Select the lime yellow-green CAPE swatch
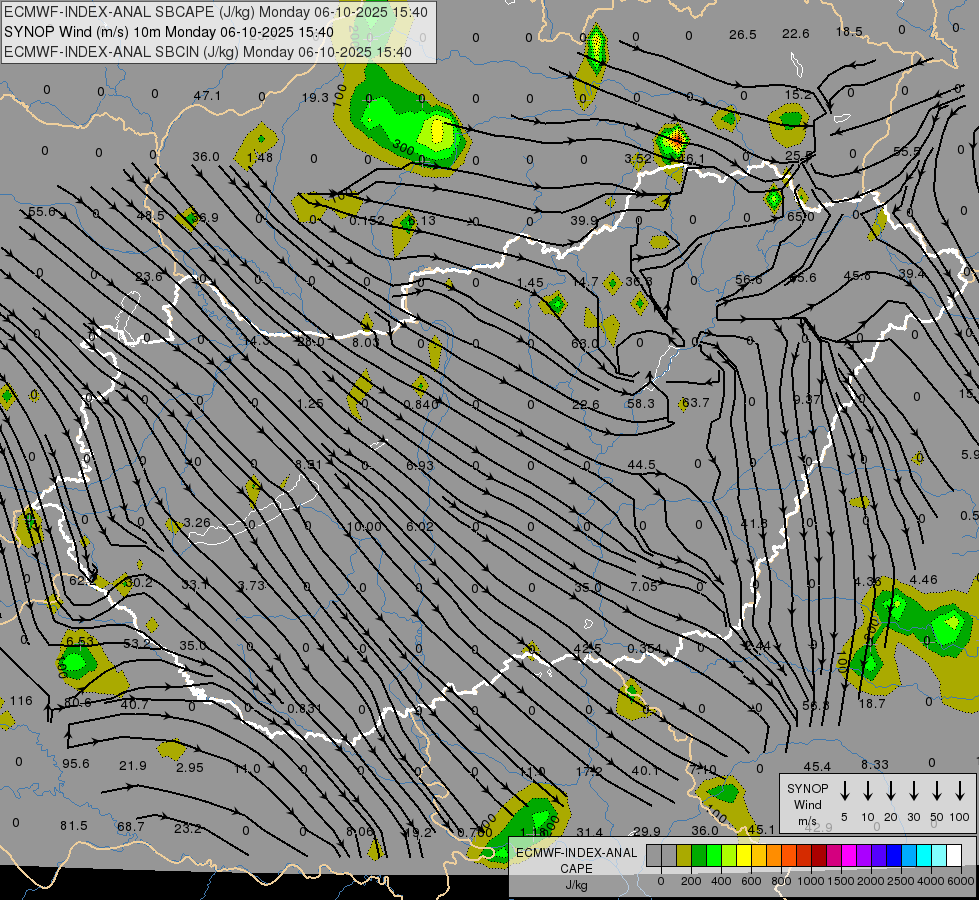979x900 pixels. point(729,856)
